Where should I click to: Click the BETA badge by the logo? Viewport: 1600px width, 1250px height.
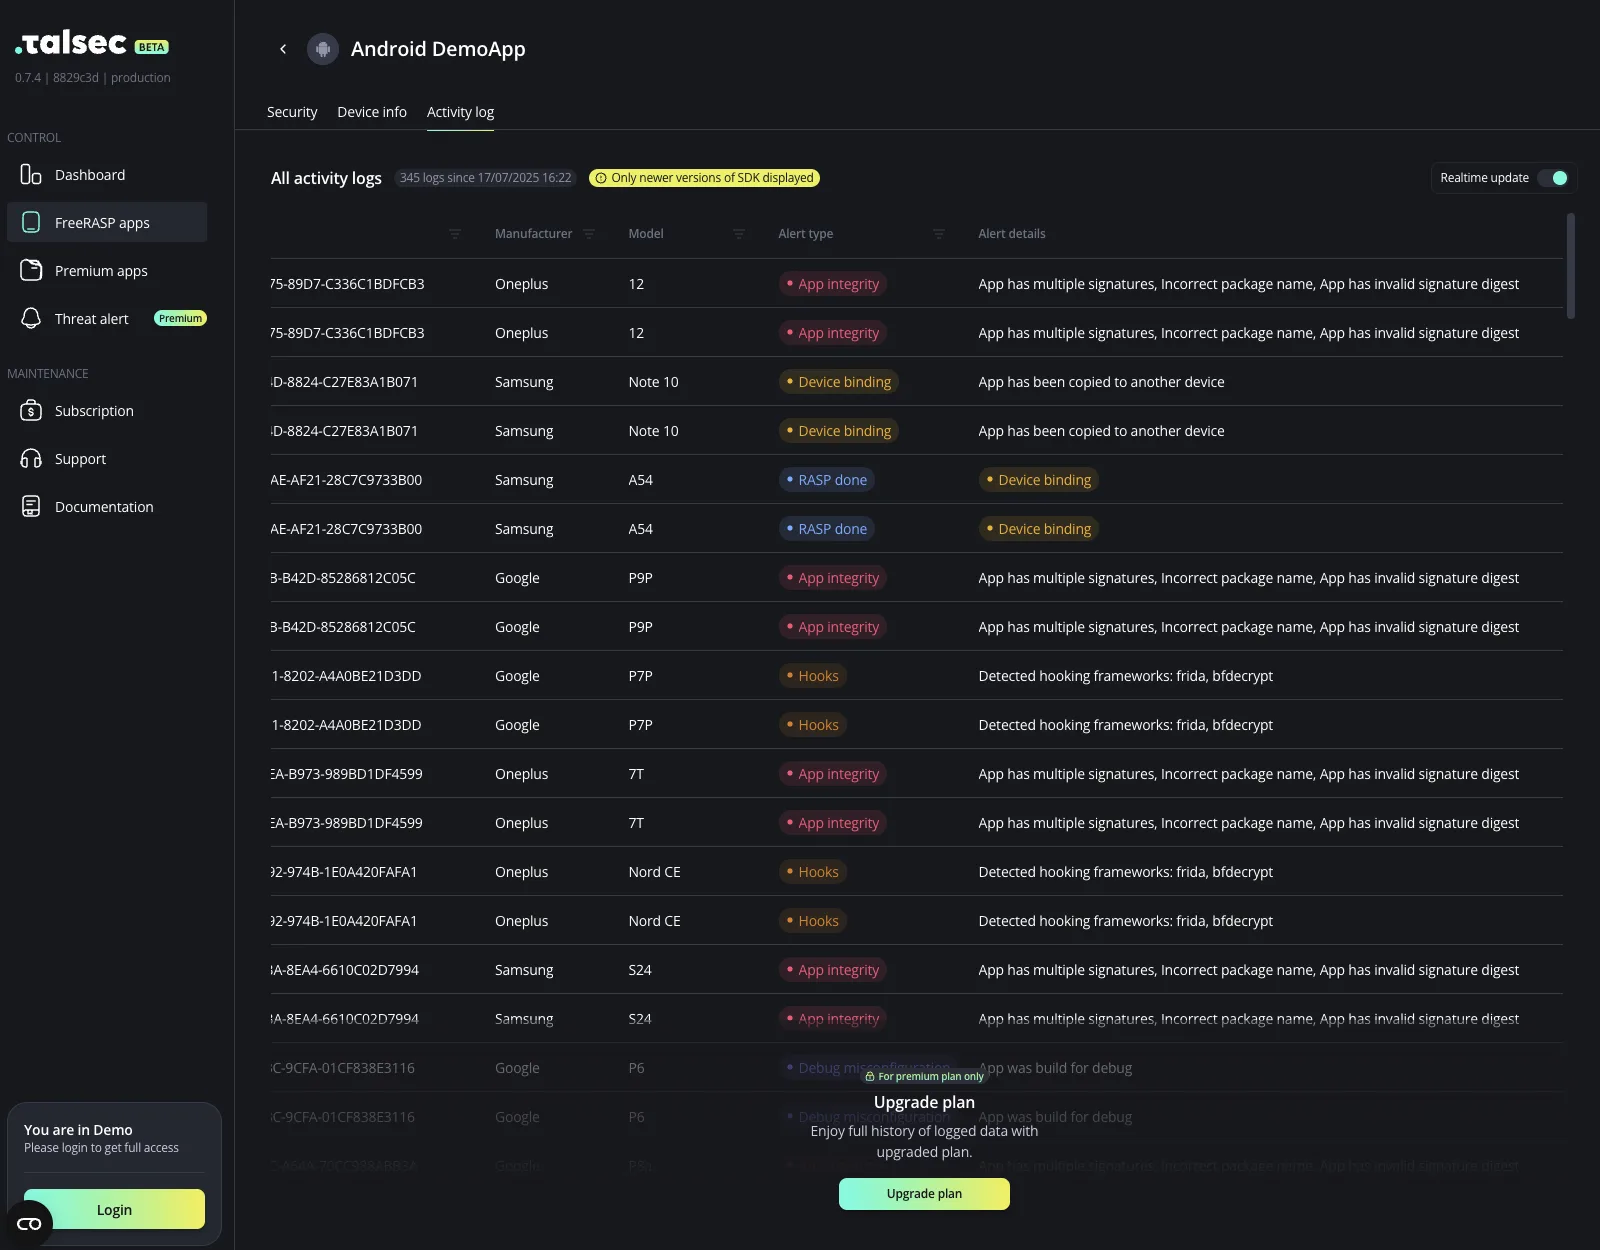[x=152, y=47]
